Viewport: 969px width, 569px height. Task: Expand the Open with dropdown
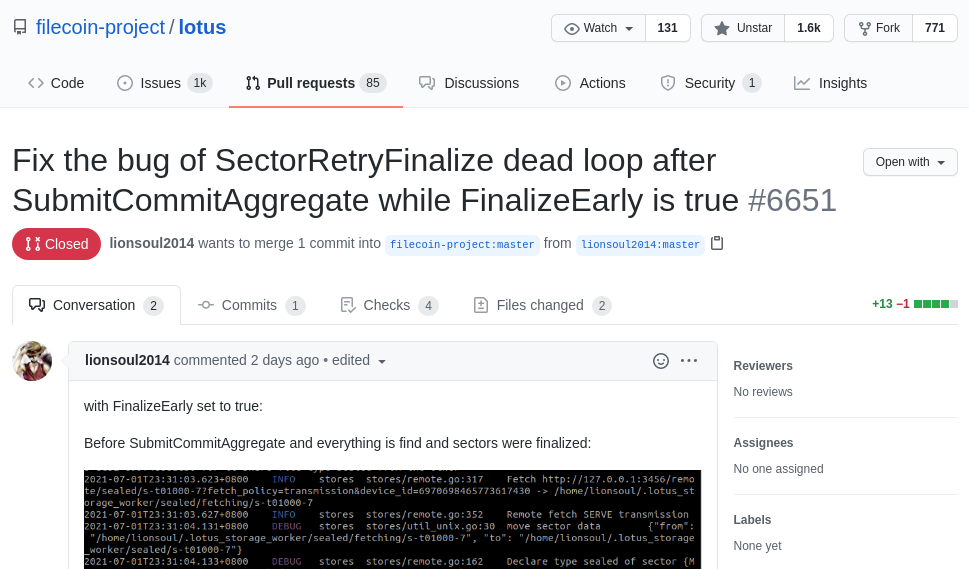tap(910, 162)
